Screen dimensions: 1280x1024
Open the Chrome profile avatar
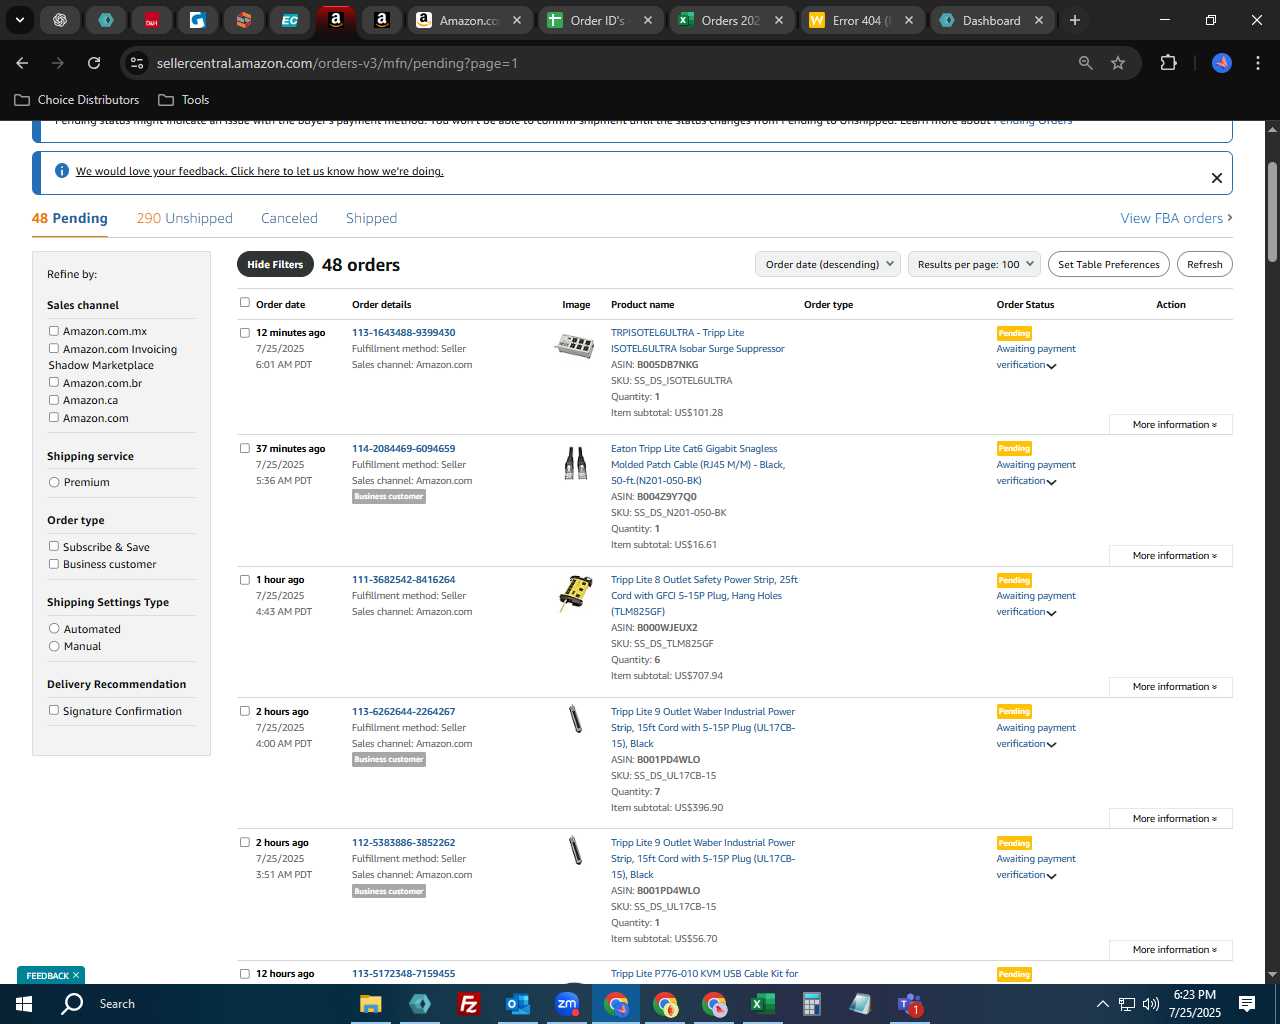coord(1222,63)
